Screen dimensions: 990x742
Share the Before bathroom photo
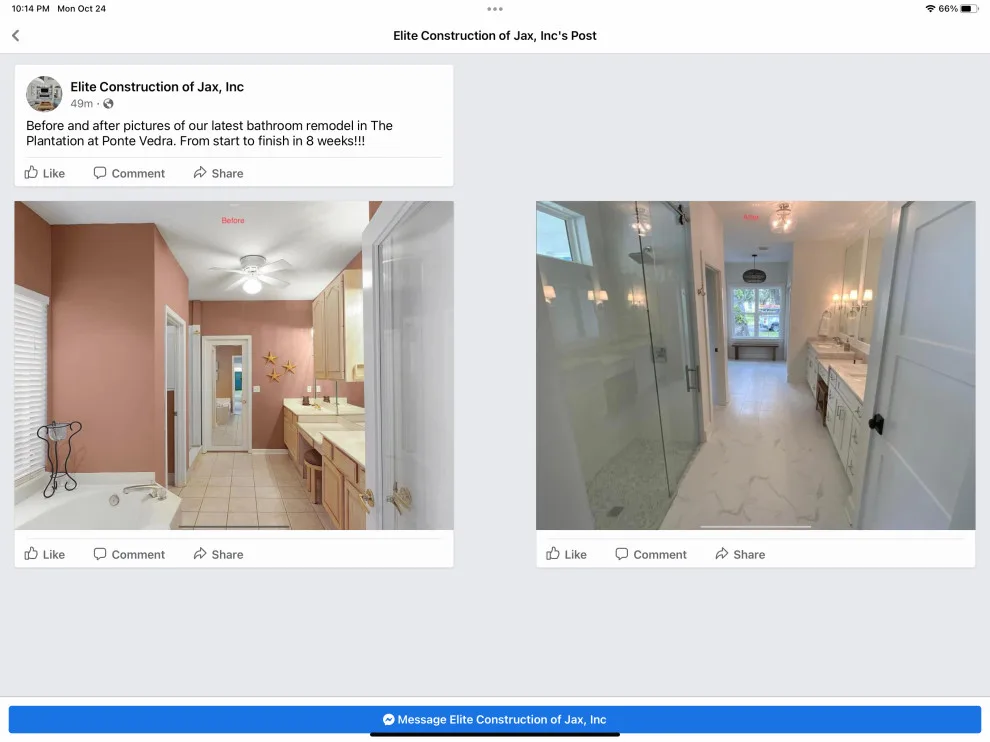[x=218, y=554]
